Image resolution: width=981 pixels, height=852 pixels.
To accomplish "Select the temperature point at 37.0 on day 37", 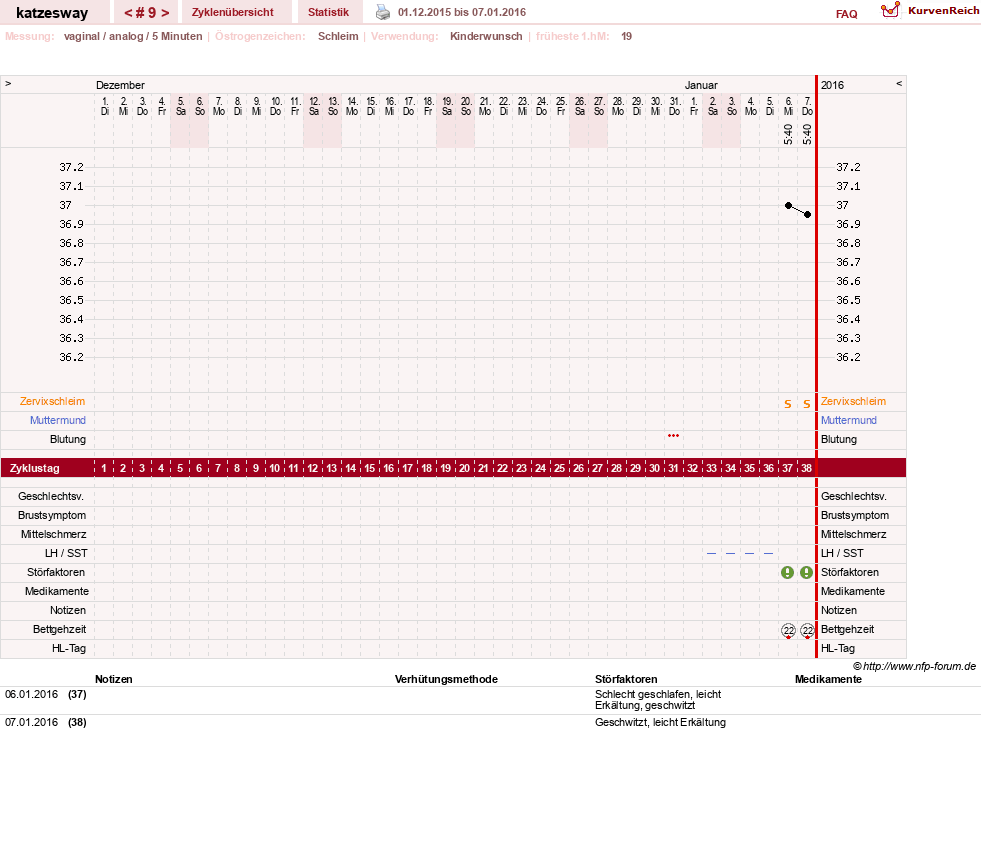I will 788,205.
